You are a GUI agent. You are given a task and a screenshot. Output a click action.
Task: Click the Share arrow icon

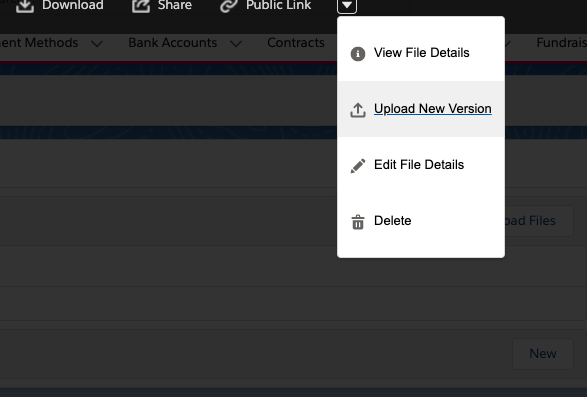(x=141, y=5)
